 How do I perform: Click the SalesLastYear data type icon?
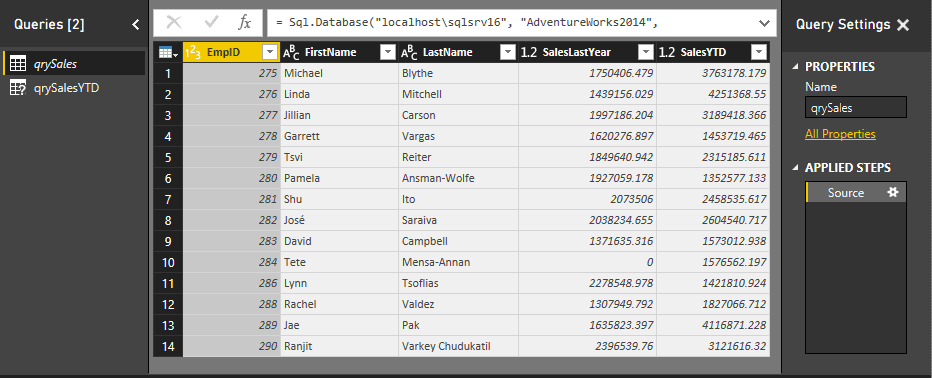coord(528,52)
